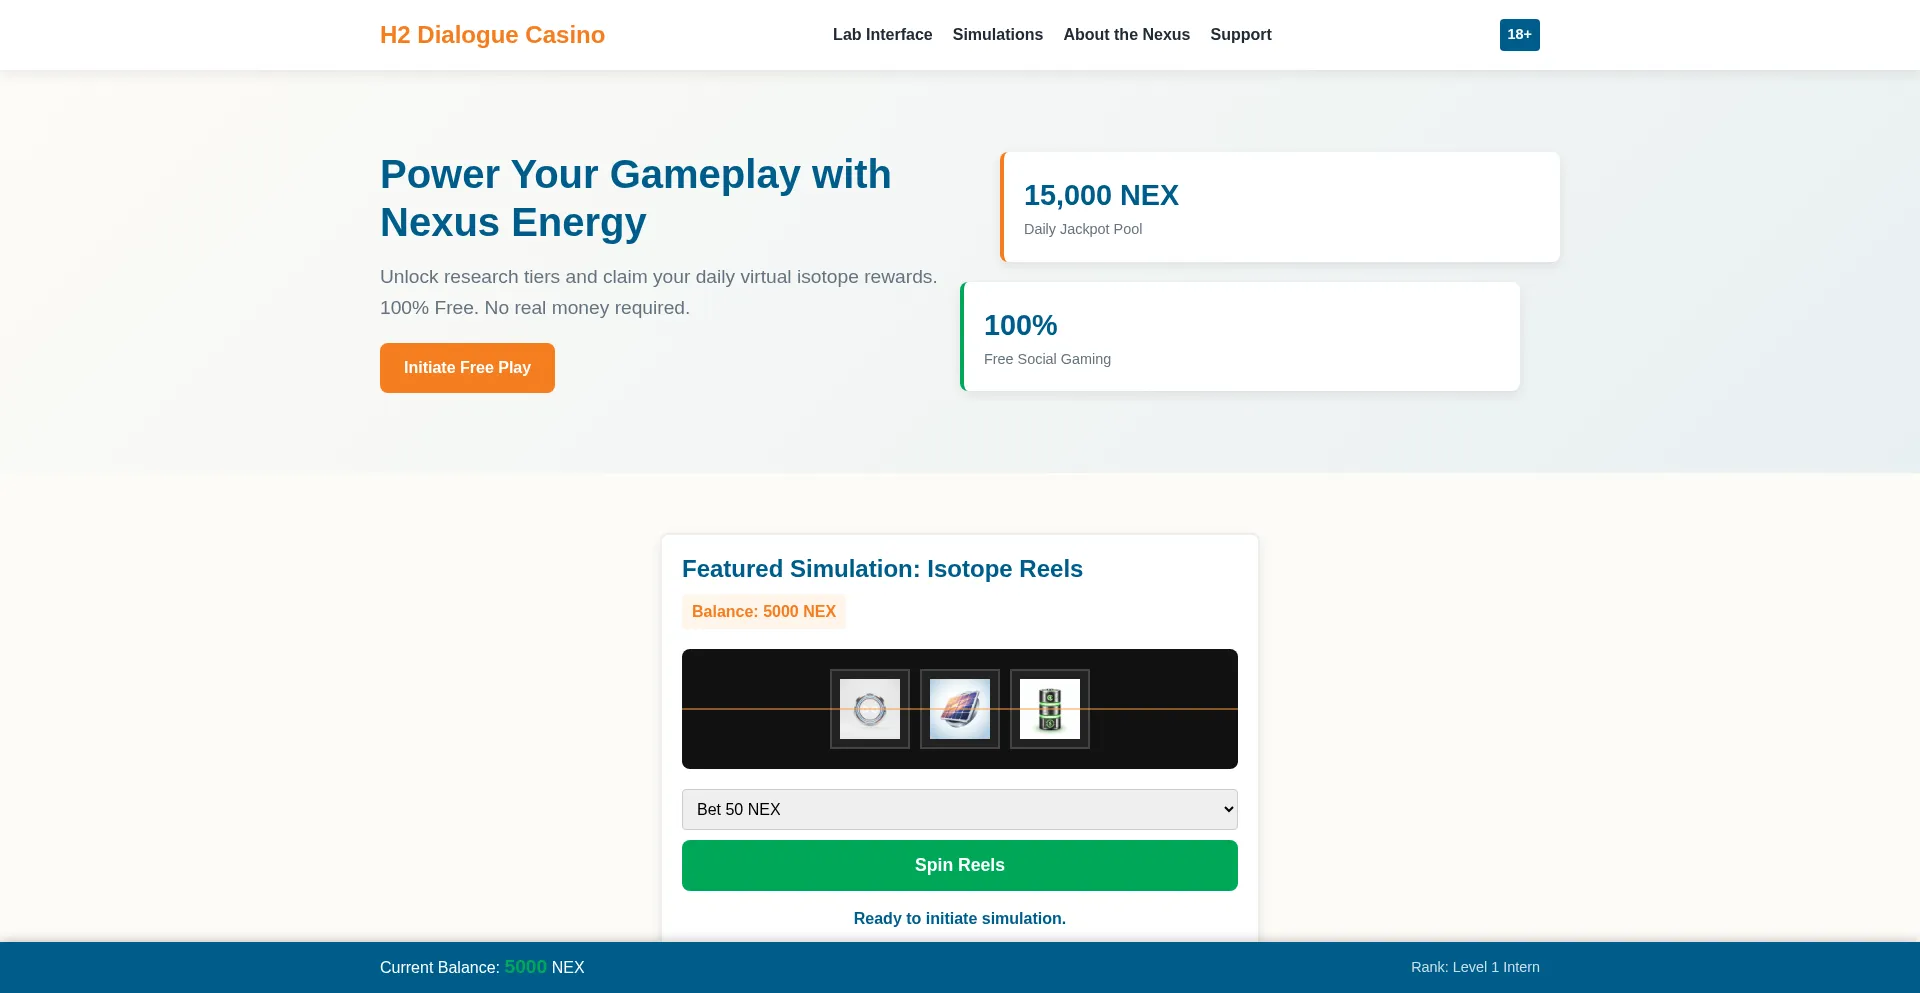Image resolution: width=1920 pixels, height=993 pixels.
Task: Select the 15,000 NEX jackpot card
Action: click(x=1280, y=207)
